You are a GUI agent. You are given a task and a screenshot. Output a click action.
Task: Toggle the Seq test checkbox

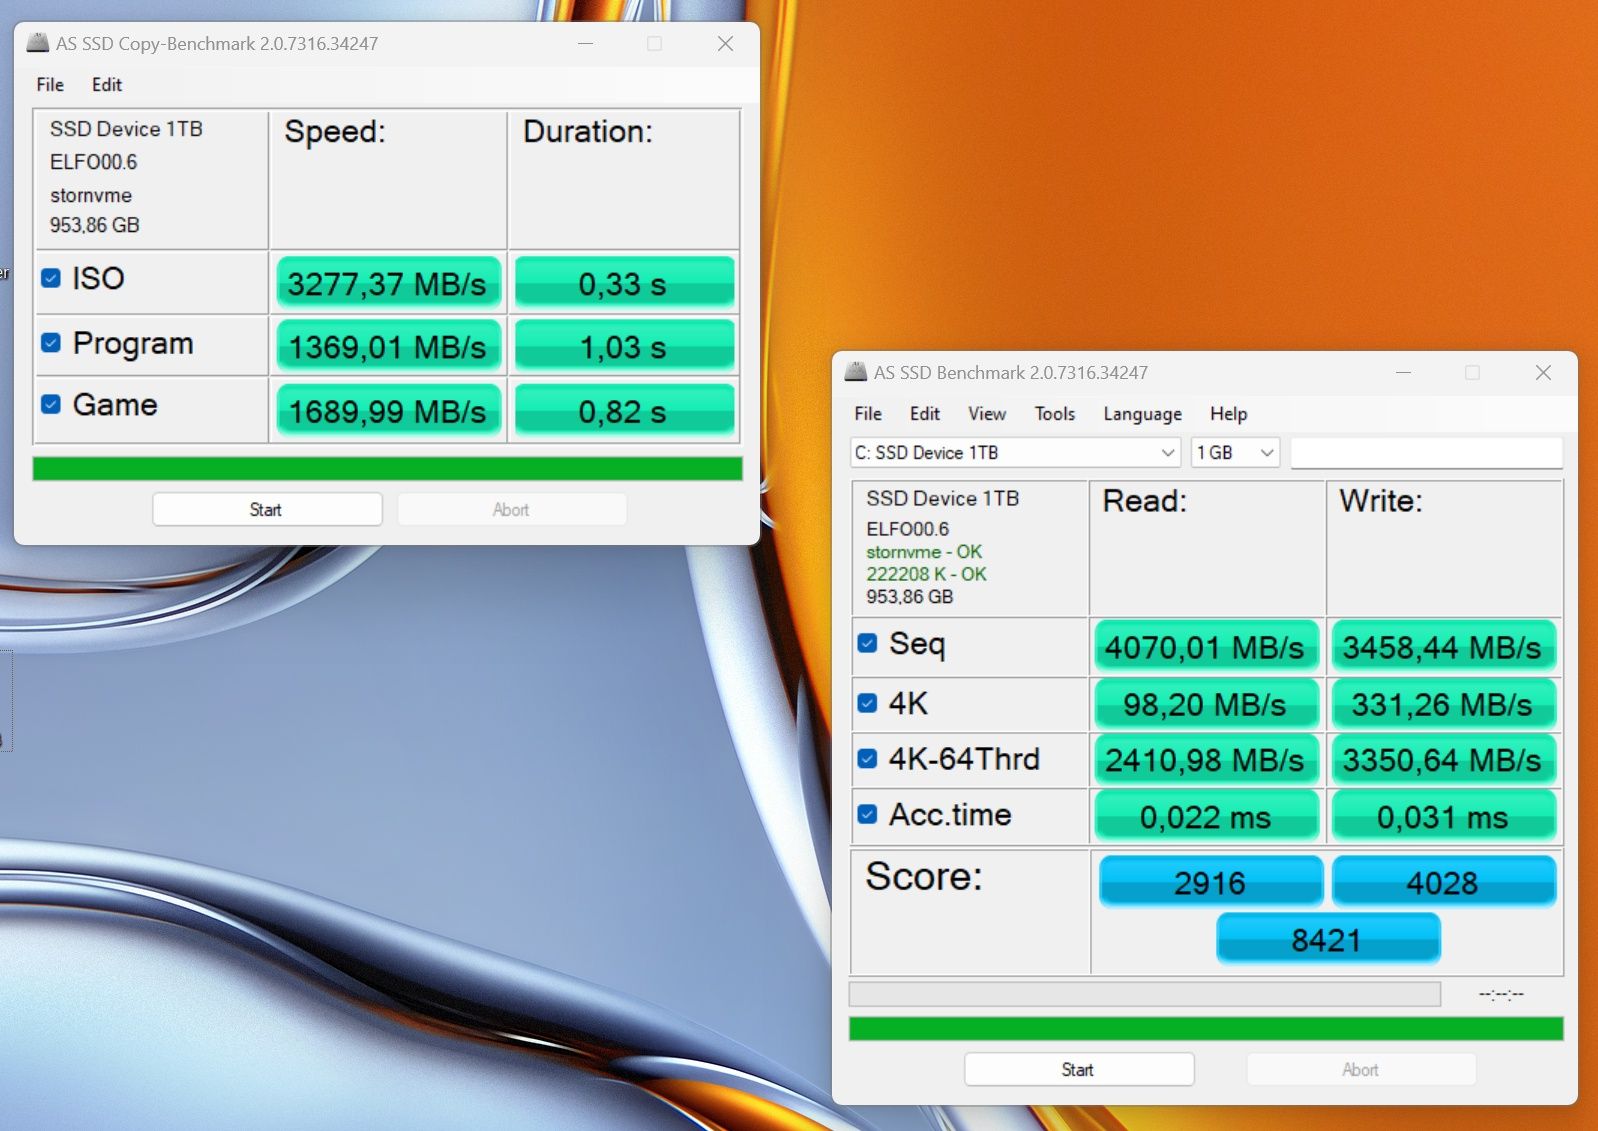[x=868, y=643]
